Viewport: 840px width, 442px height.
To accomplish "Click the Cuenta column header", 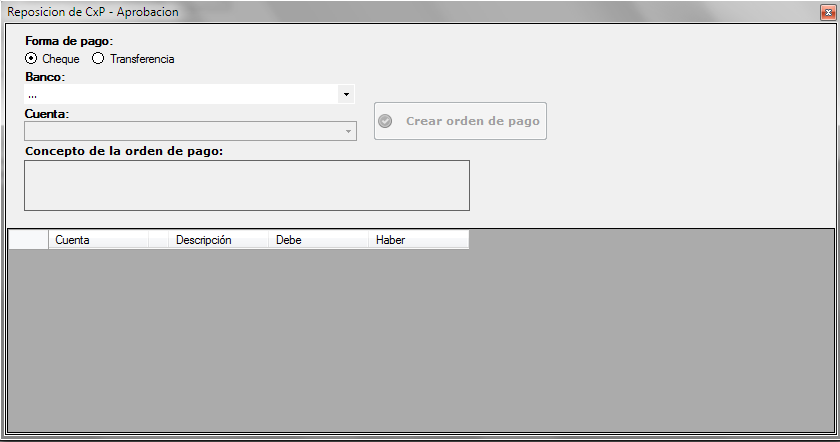I will click(x=99, y=240).
